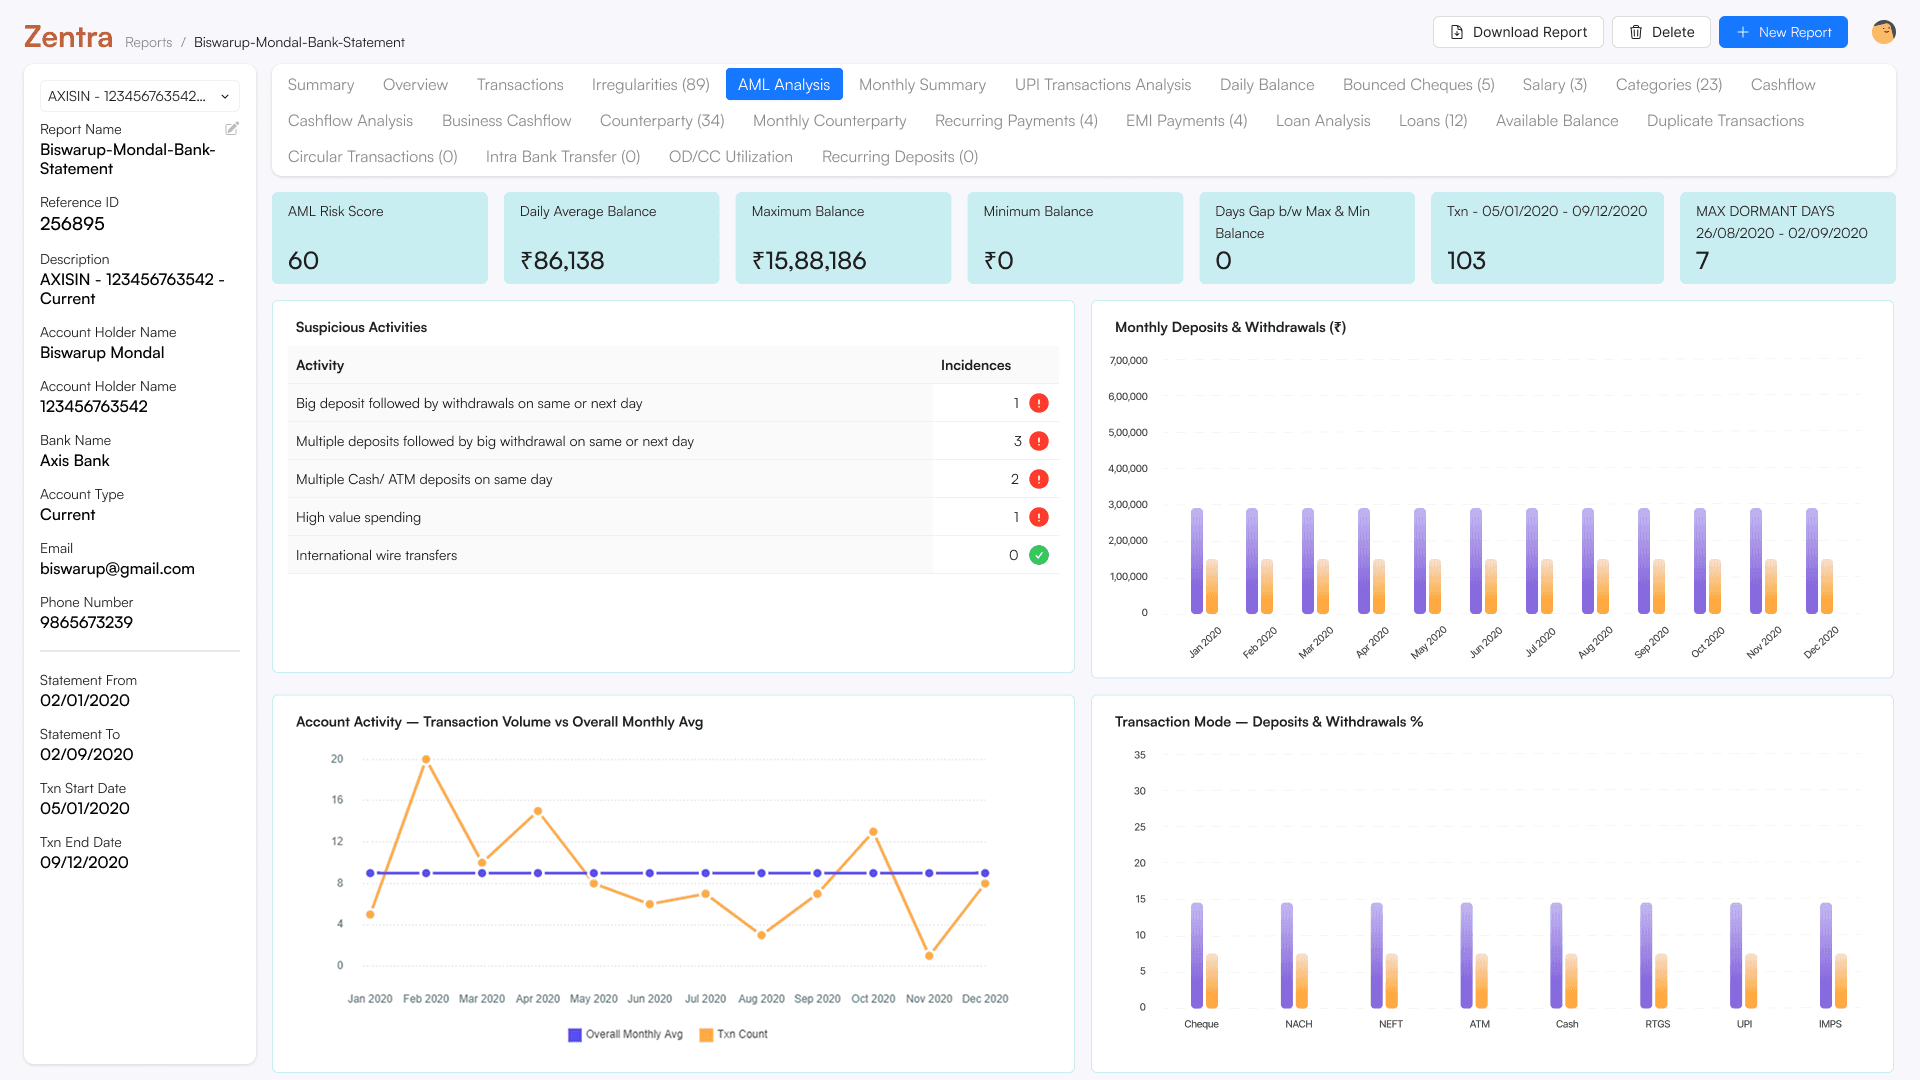Click the user avatar in top right
The height and width of the screenshot is (1080, 1920).
coord(1883,32)
